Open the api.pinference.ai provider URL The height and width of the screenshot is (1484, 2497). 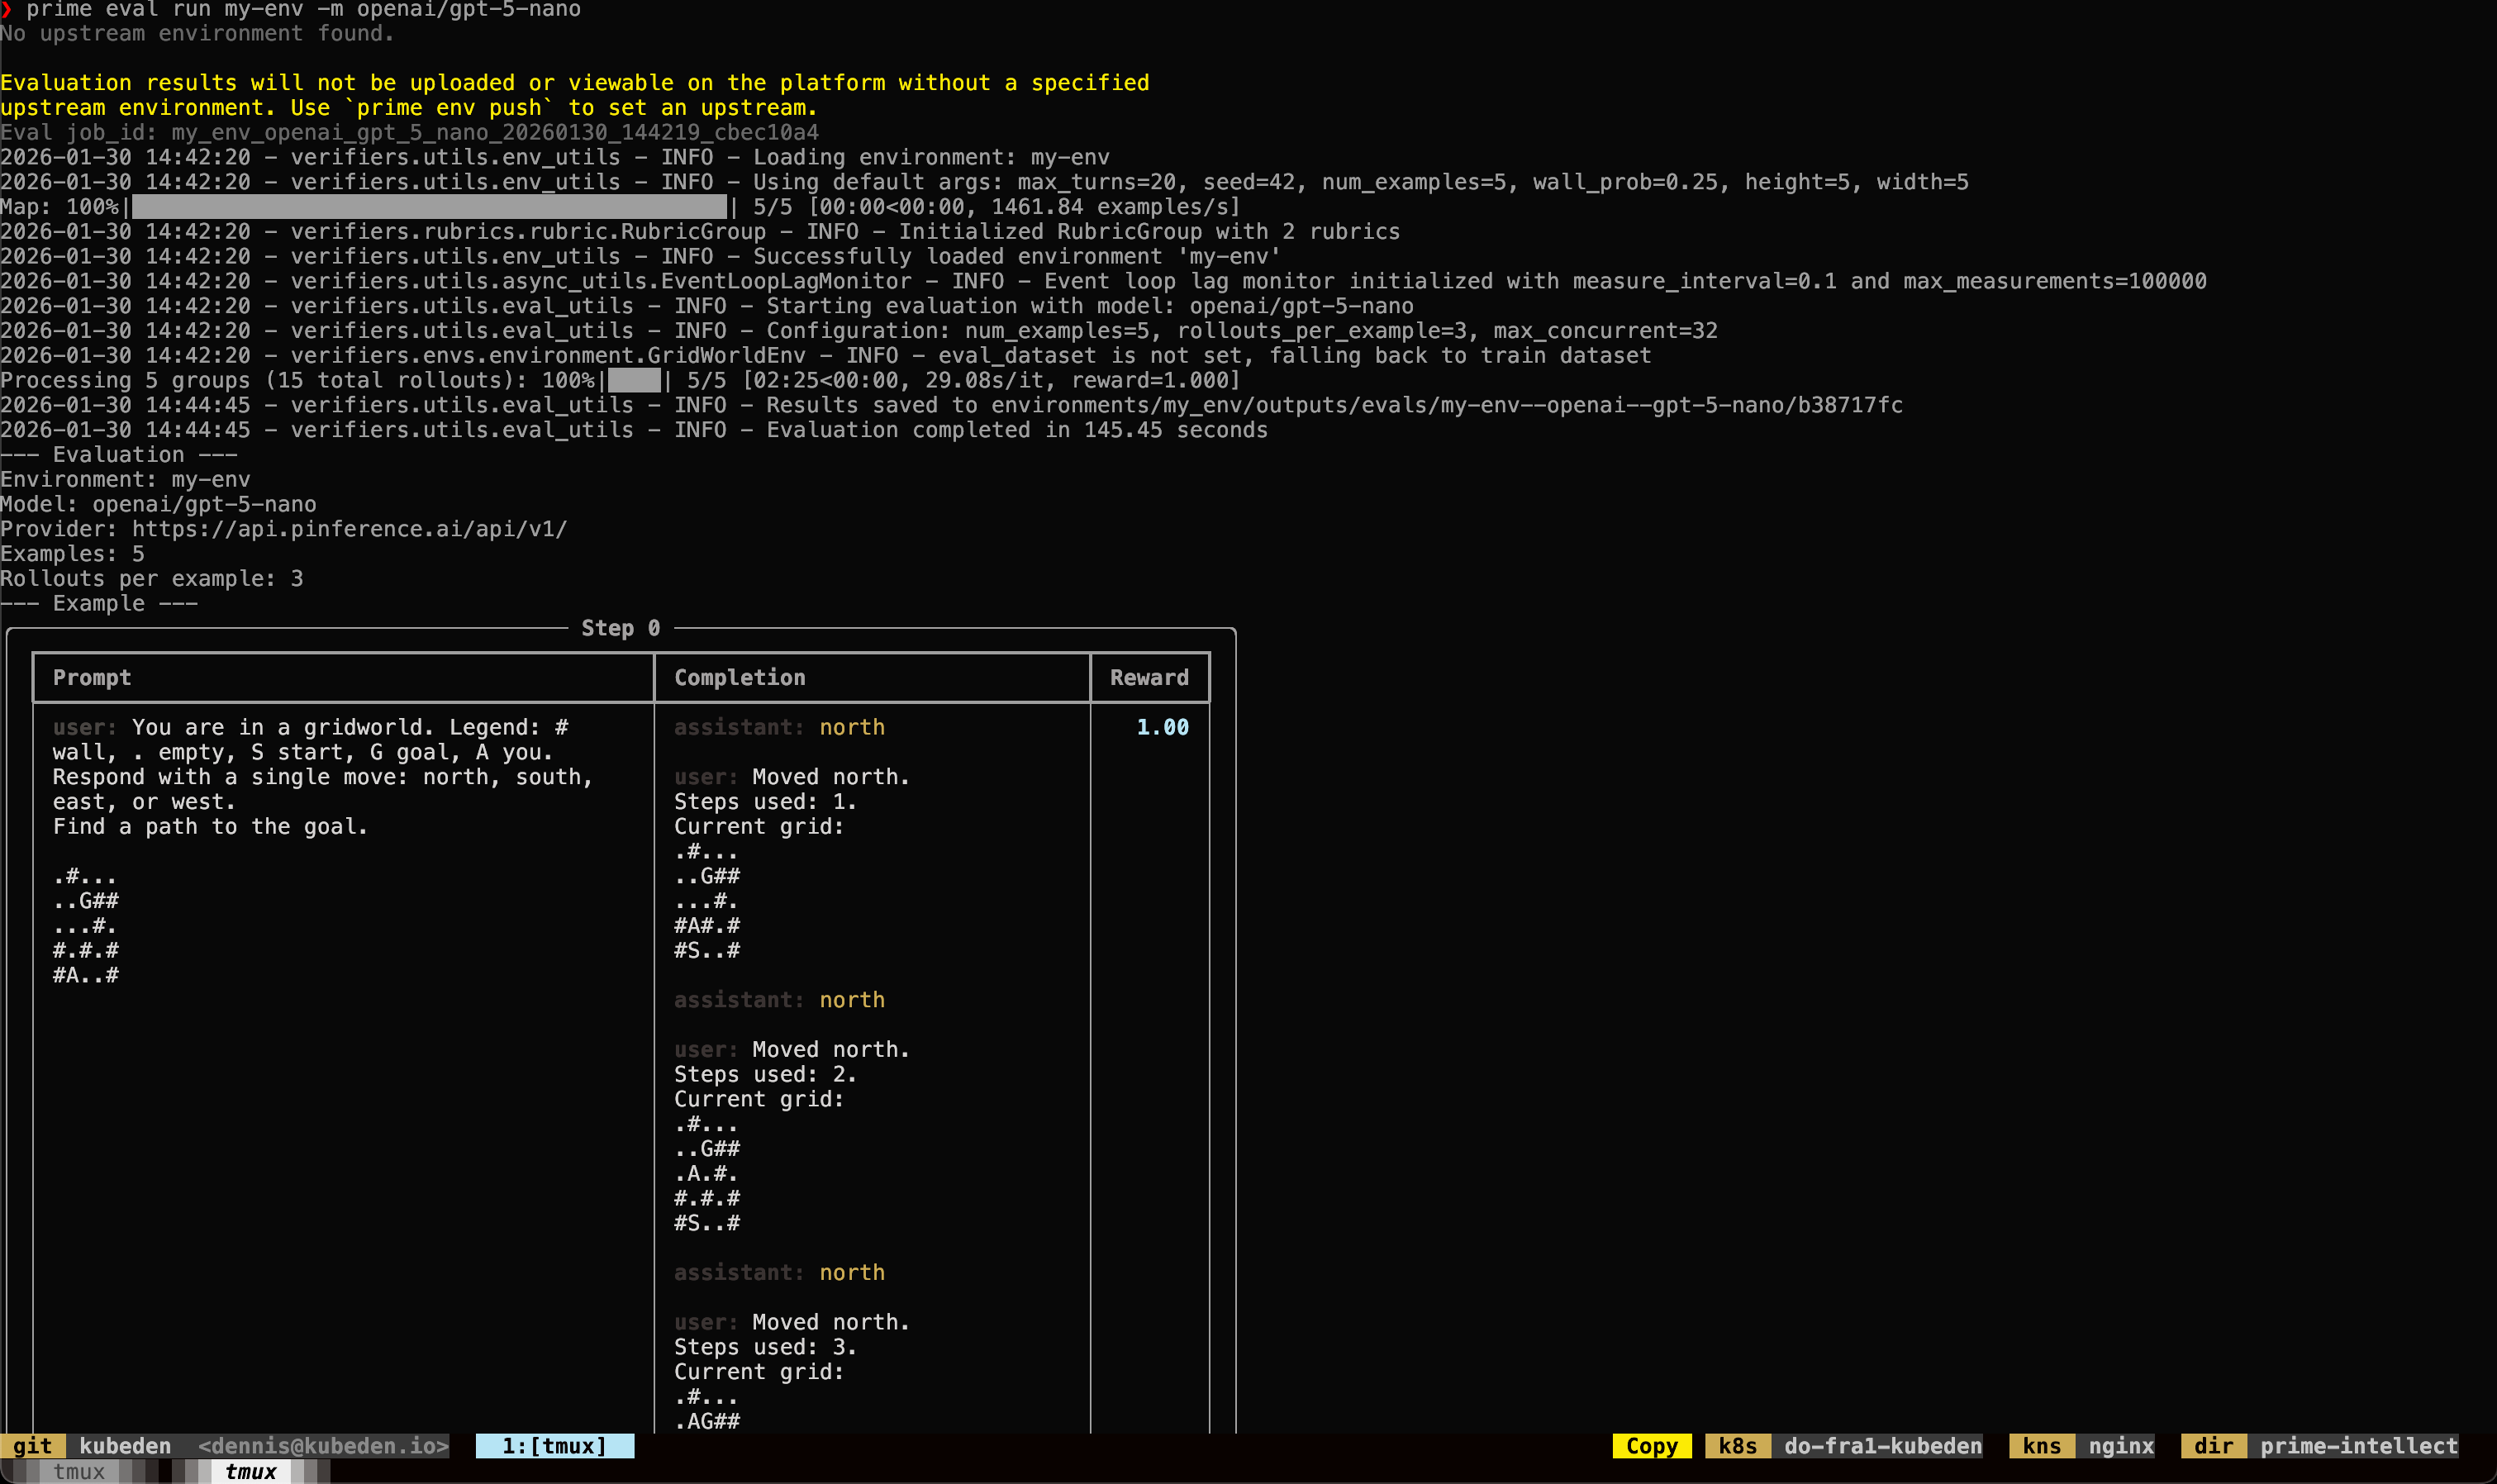tap(349, 529)
